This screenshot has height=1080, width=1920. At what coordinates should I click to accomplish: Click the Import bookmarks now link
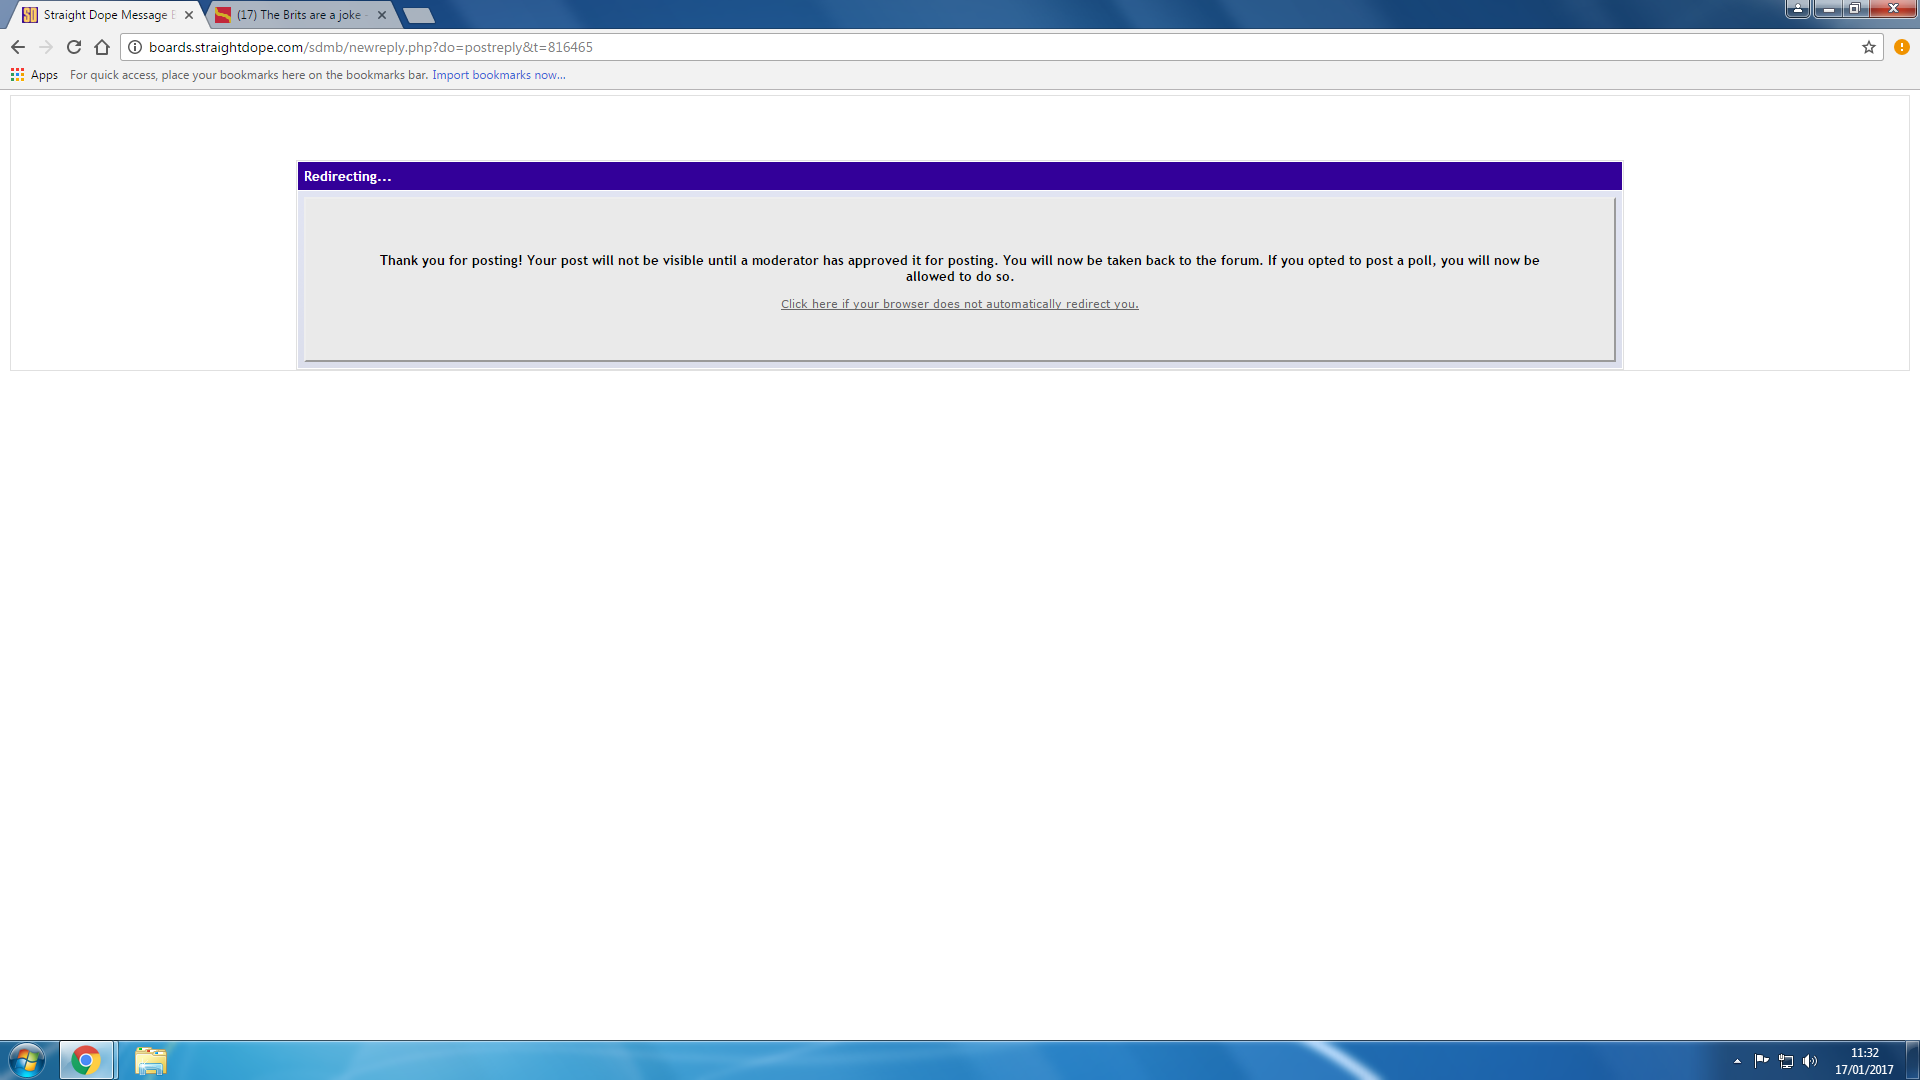click(498, 75)
